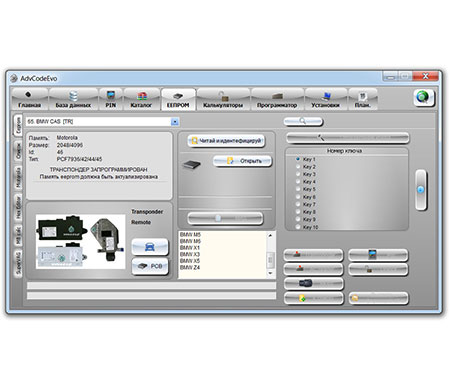Image resolution: width=450 pixels, height=388 pixels.
Task: Click the top-left red-arrow action button
Action: click(x=313, y=255)
